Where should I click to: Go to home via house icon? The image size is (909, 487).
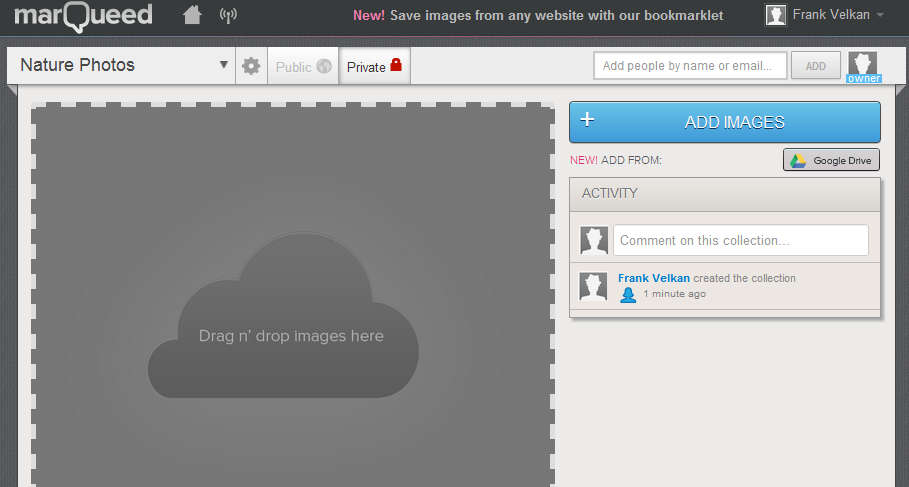point(192,15)
